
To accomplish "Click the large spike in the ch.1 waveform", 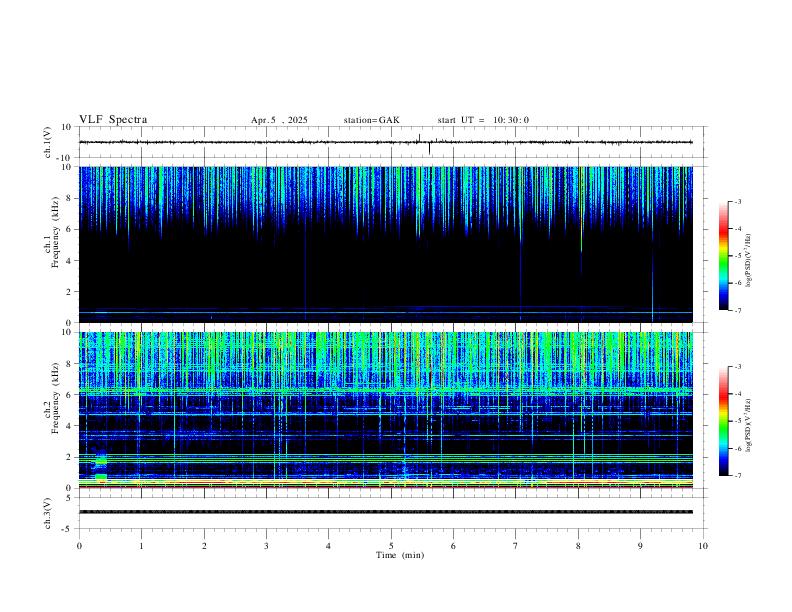I will (429, 148).
